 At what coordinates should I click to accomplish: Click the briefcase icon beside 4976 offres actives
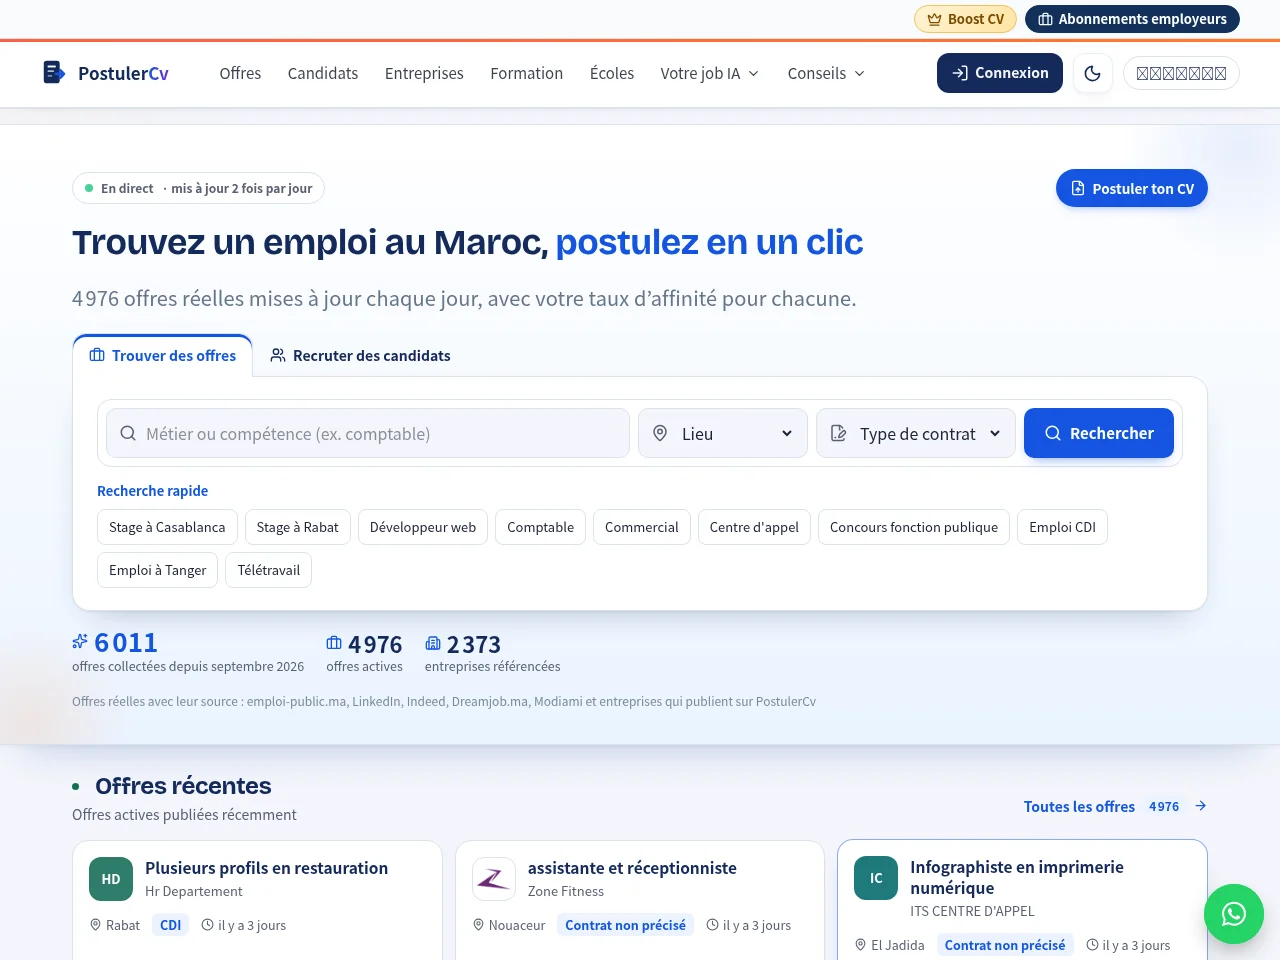coord(334,643)
